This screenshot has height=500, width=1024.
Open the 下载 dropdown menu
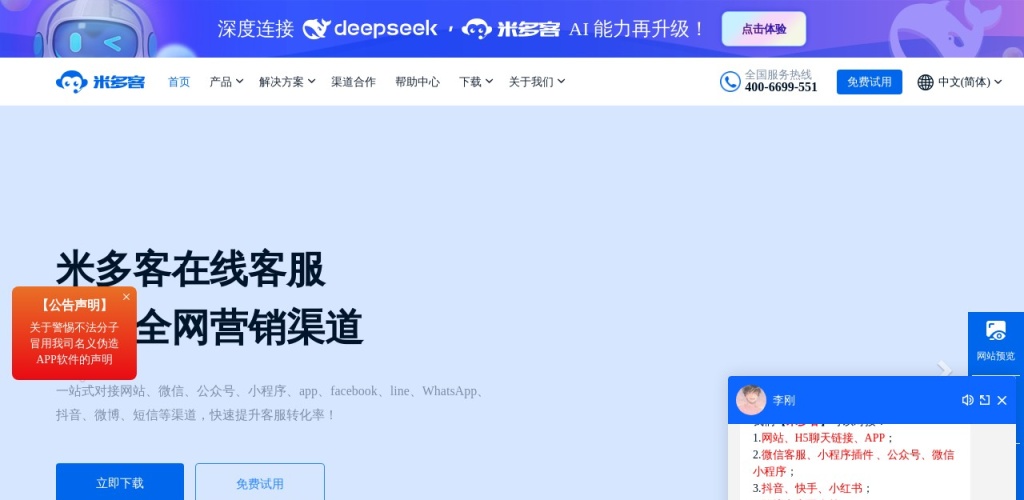tap(475, 82)
